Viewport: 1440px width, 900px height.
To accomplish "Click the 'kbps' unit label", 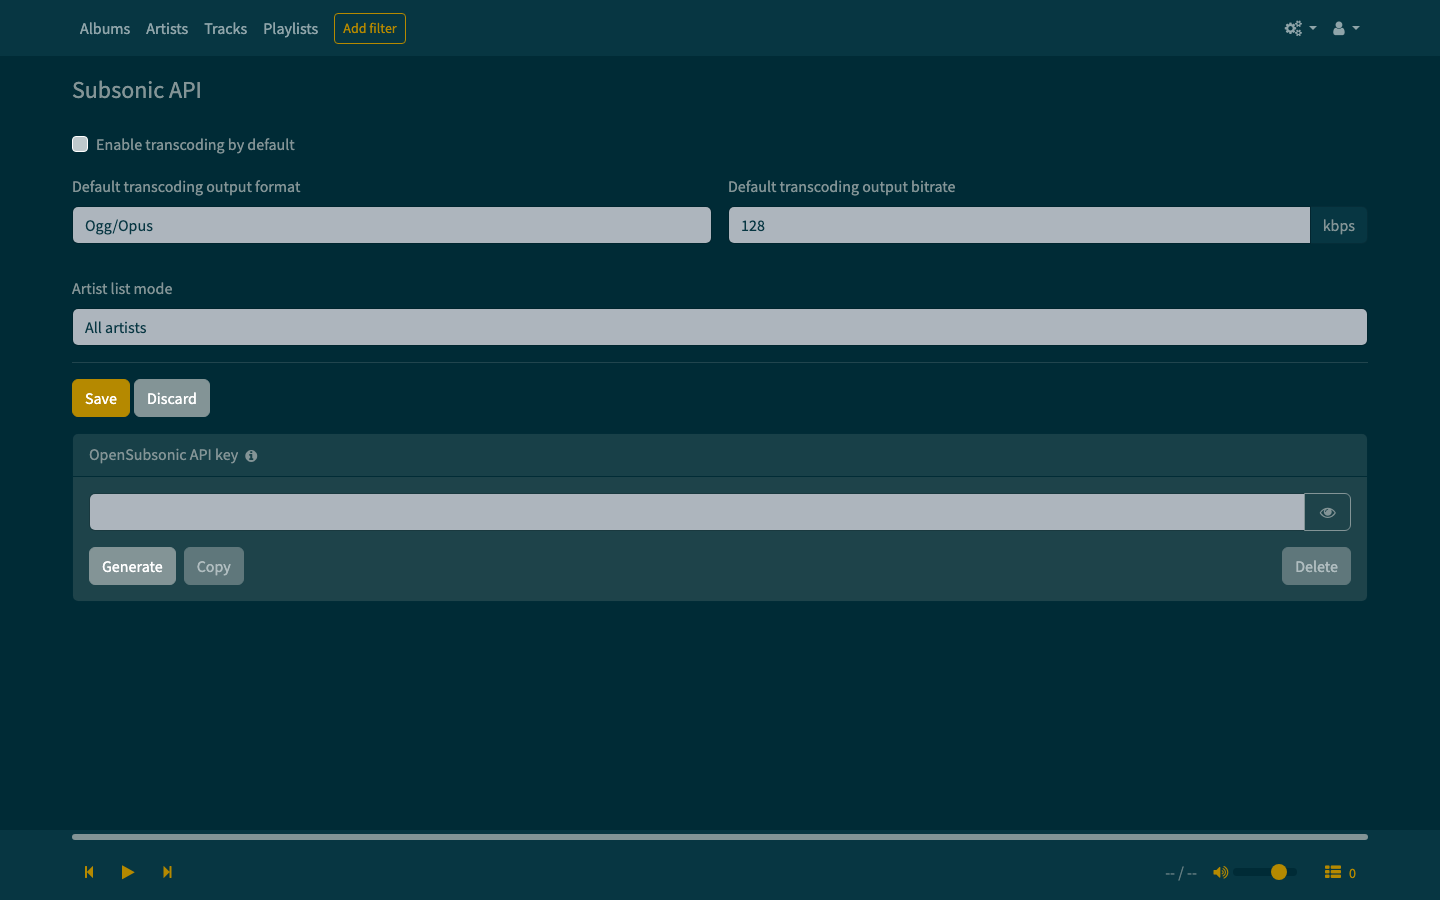I will point(1339,225).
